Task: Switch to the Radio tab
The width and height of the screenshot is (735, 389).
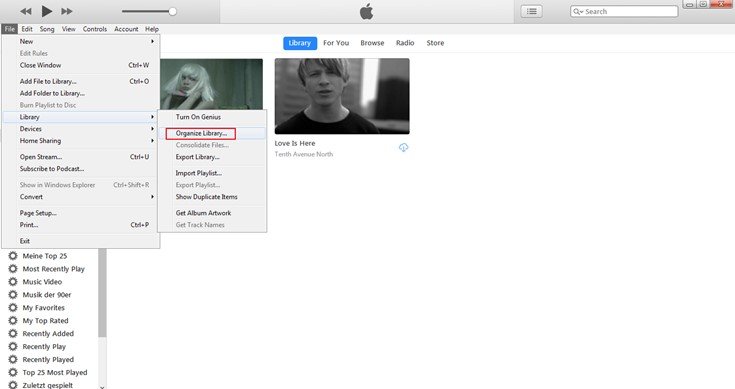Action: [405, 43]
